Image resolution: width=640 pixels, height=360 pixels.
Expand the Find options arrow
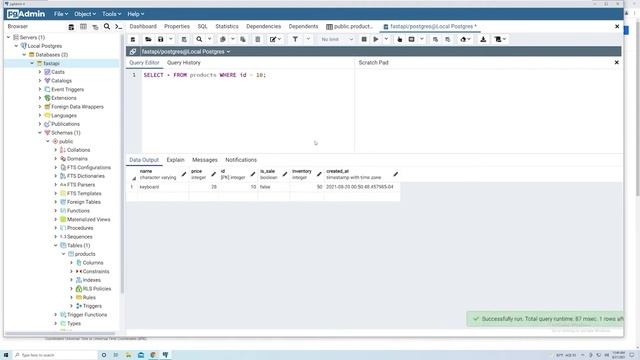(x=209, y=39)
